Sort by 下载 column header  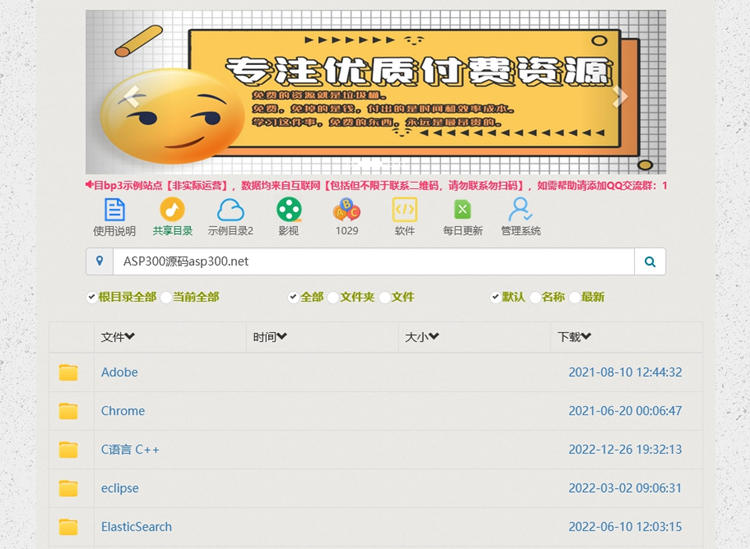pyautogui.click(x=574, y=337)
